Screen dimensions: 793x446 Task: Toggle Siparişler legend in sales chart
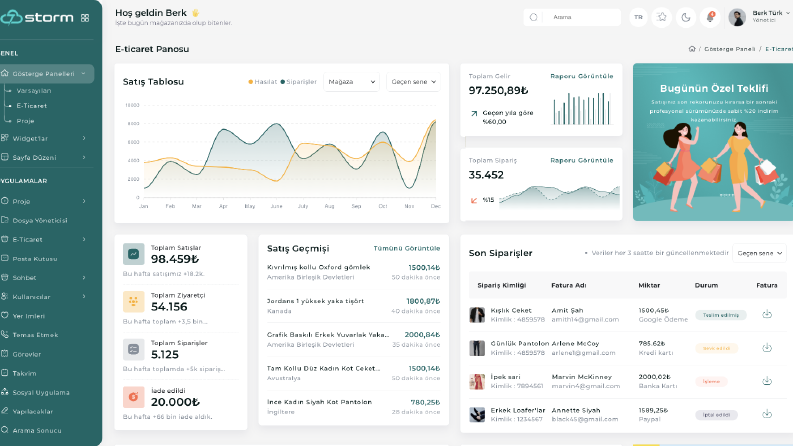pos(298,82)
